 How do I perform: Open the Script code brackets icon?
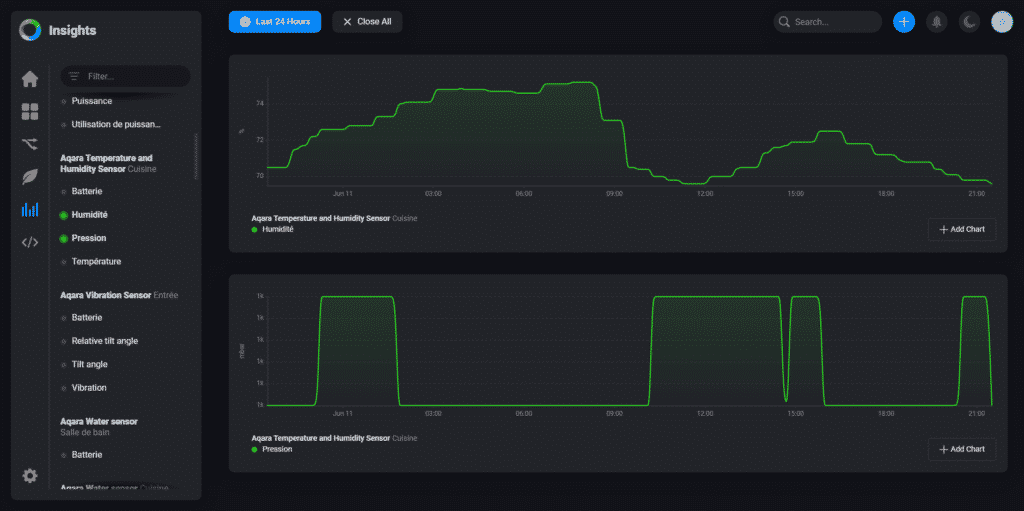(30, 242)
